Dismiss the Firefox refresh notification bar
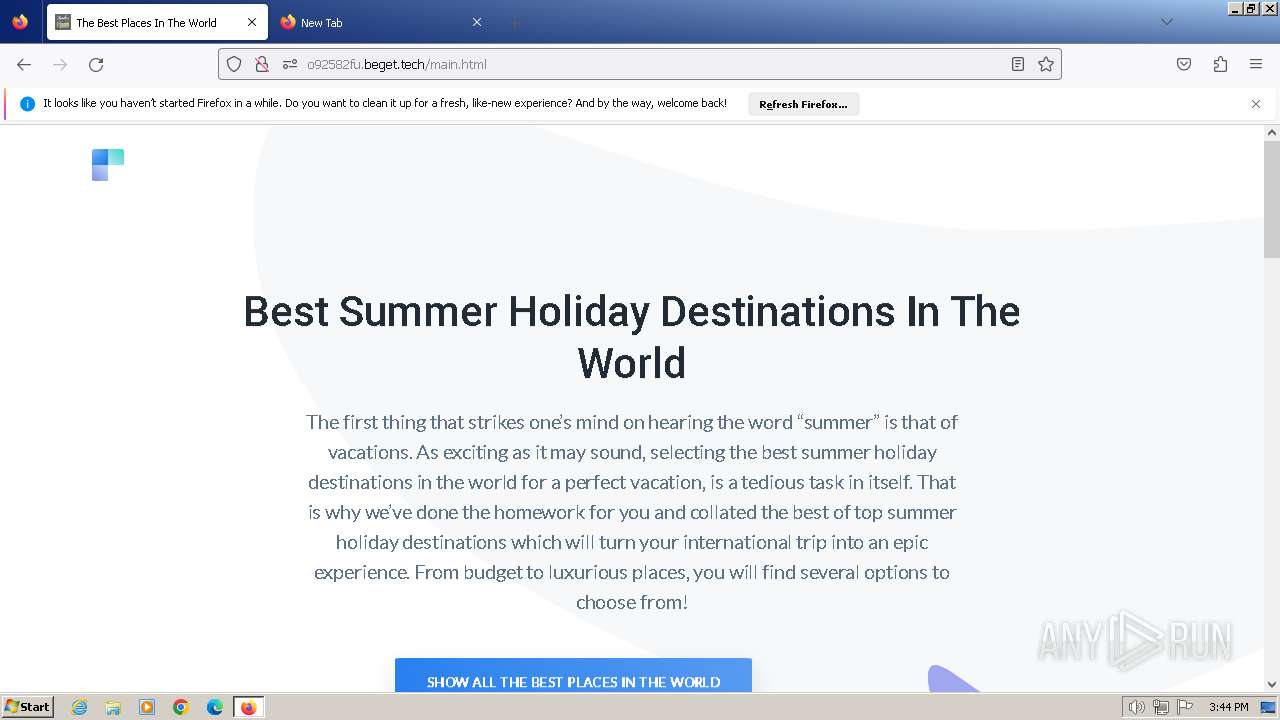 1256,104
